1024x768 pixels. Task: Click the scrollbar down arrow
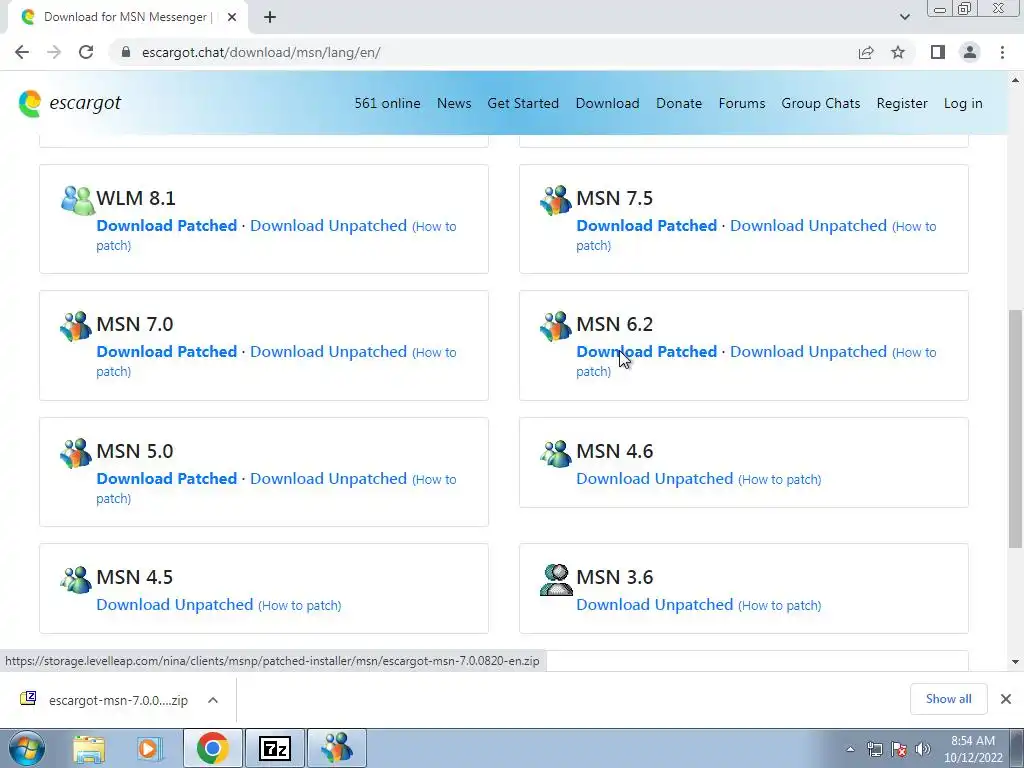[1015, 662]
